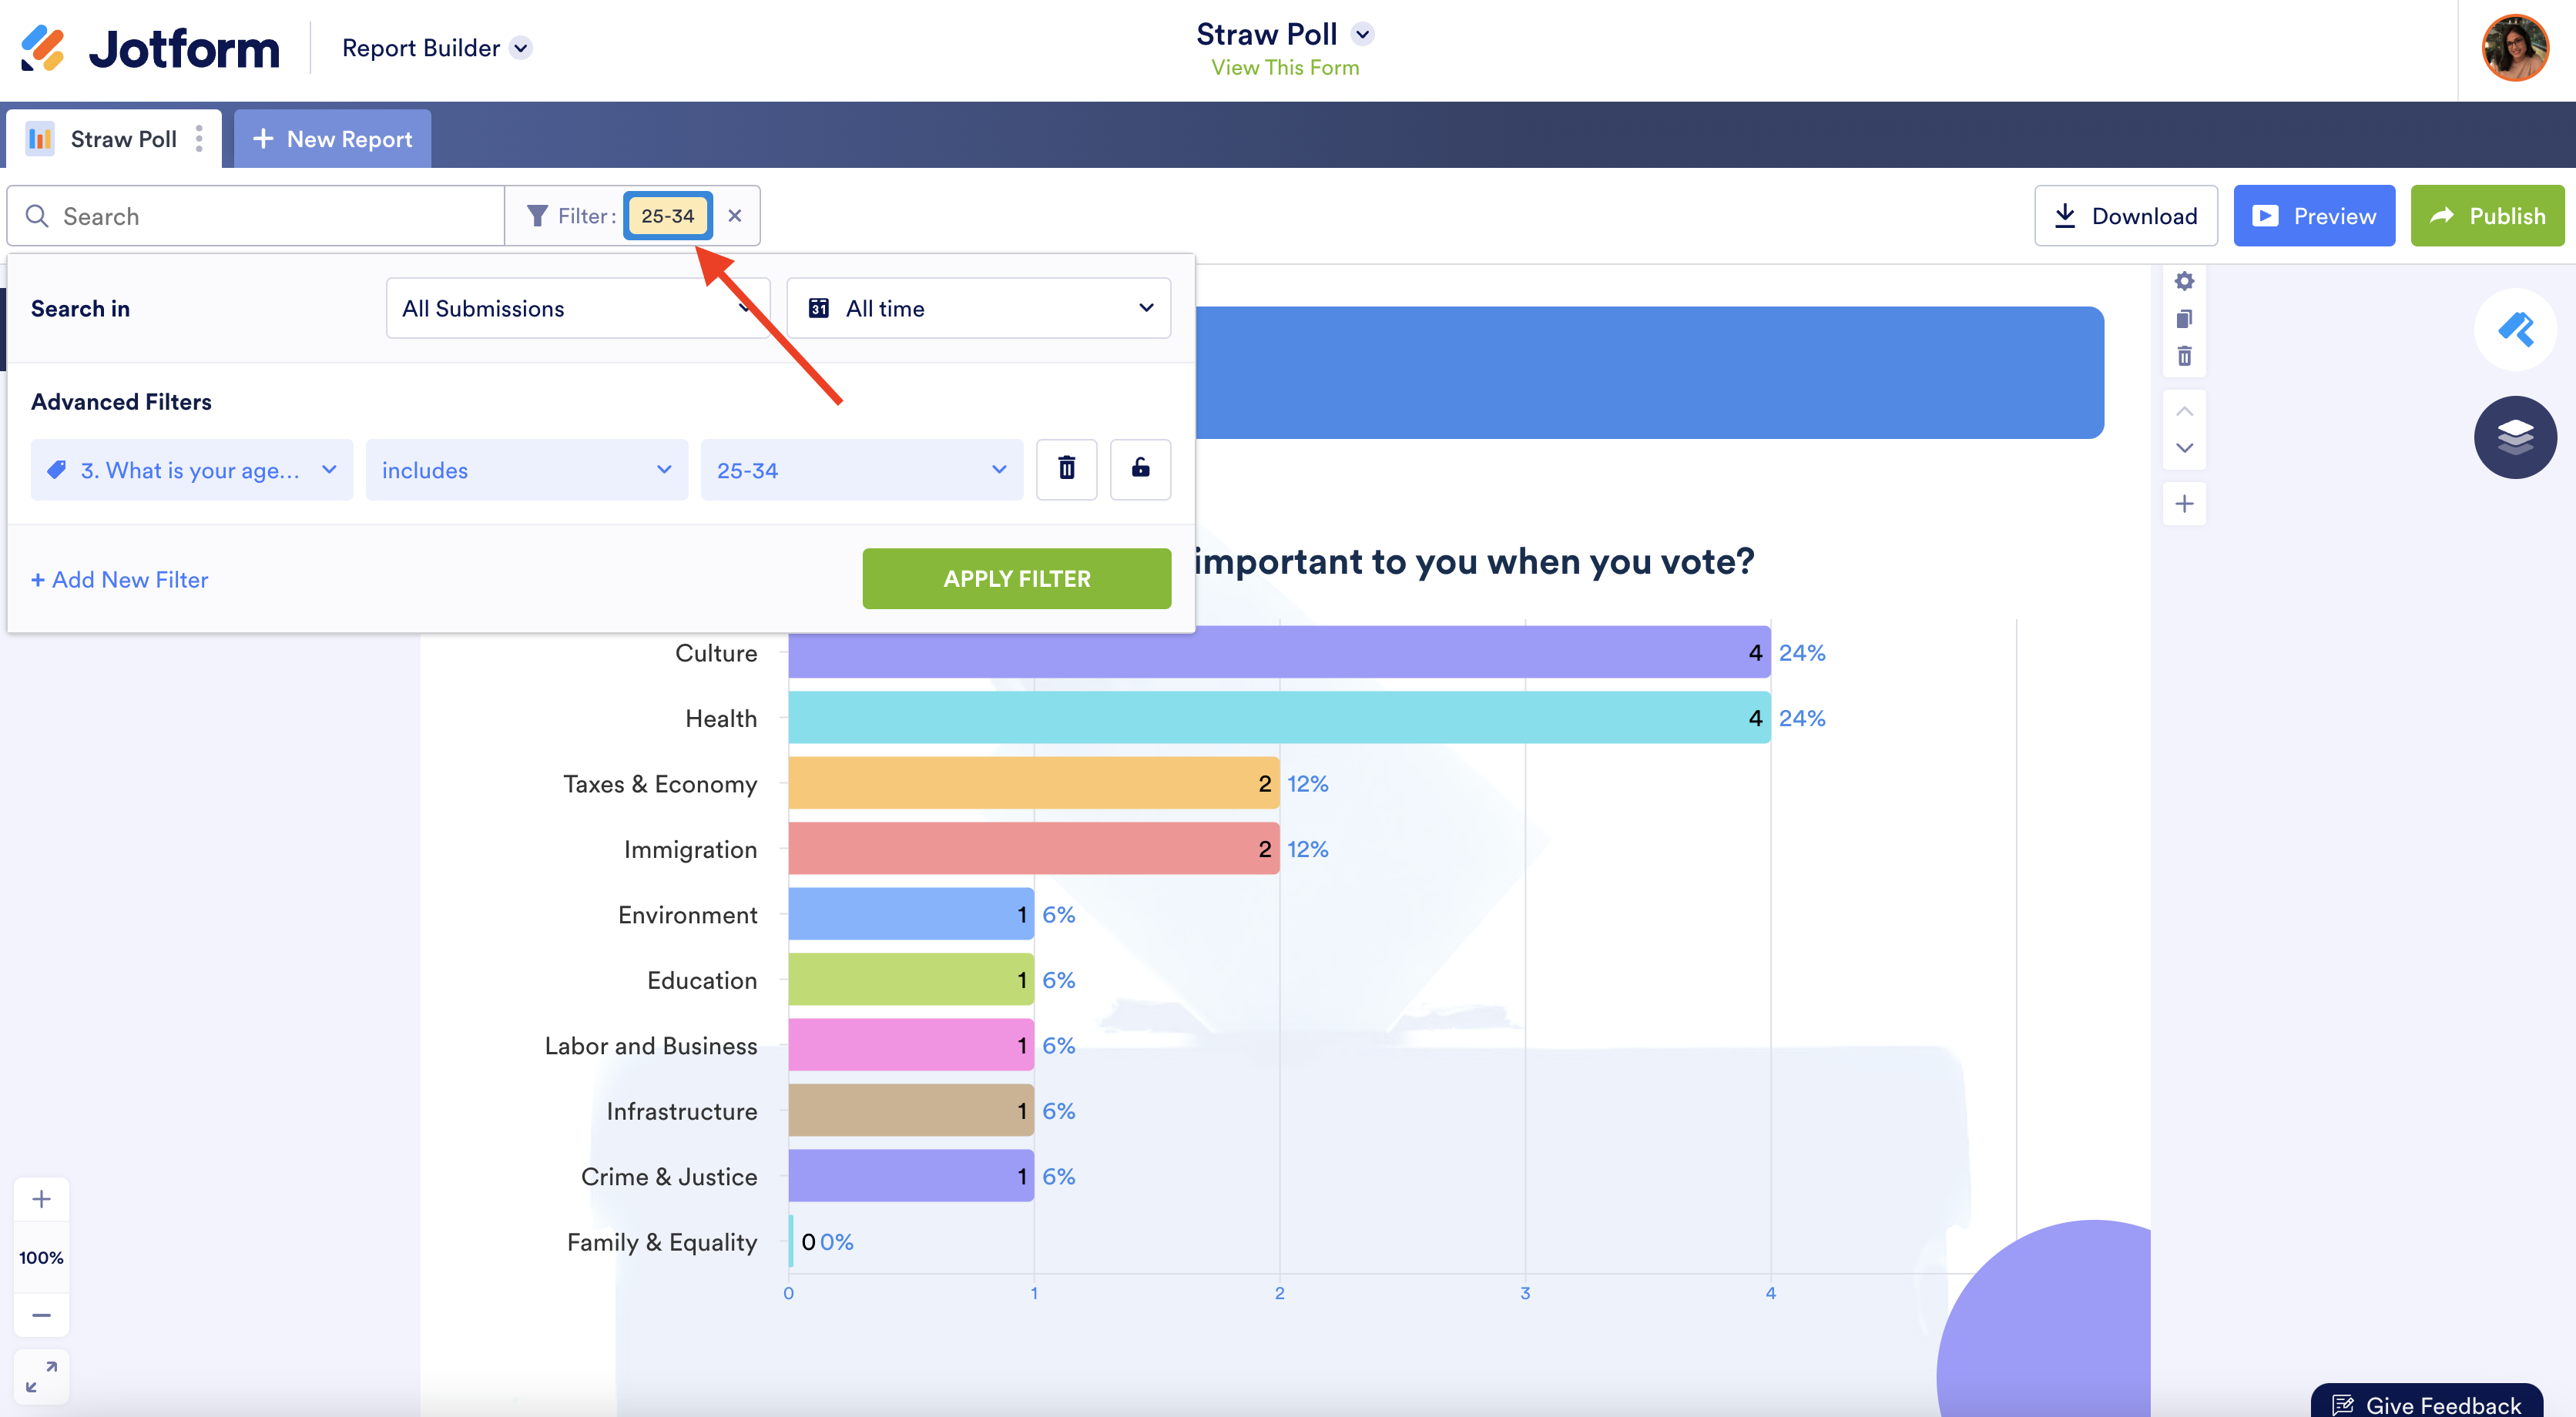Open the includes condition dropdown
2576x1417 pixels.
click(526, 470)
